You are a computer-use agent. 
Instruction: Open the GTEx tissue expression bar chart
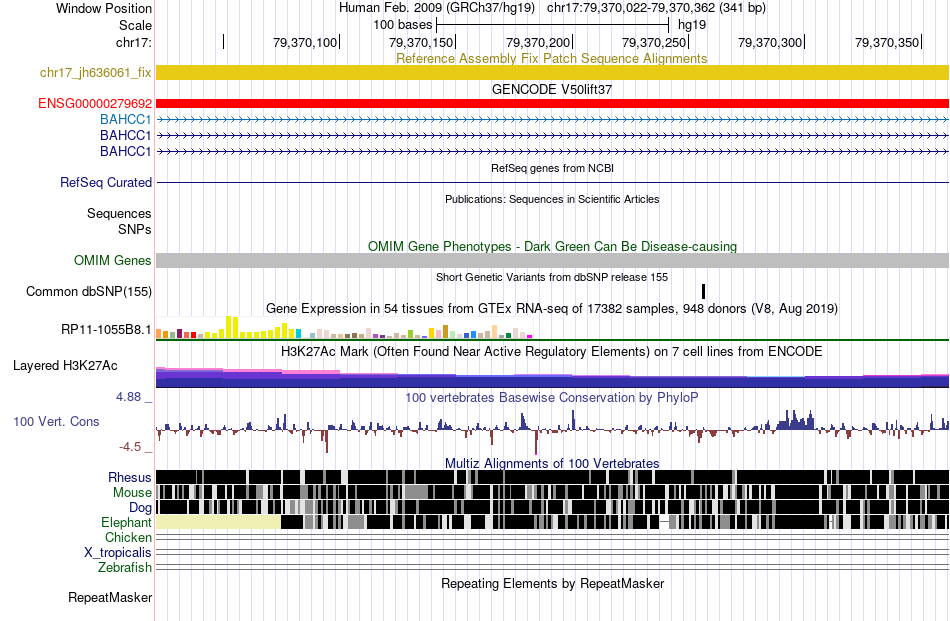point(344,327)
